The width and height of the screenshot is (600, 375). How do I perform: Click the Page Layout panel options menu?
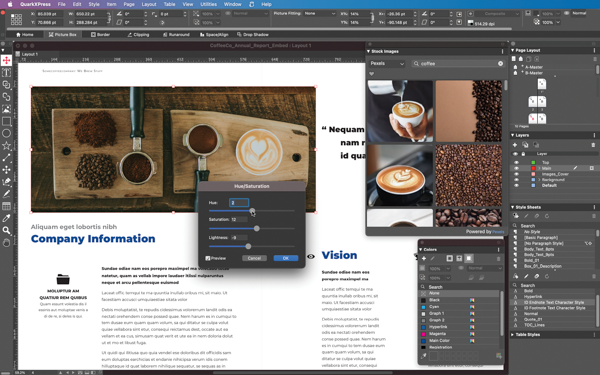594,50
